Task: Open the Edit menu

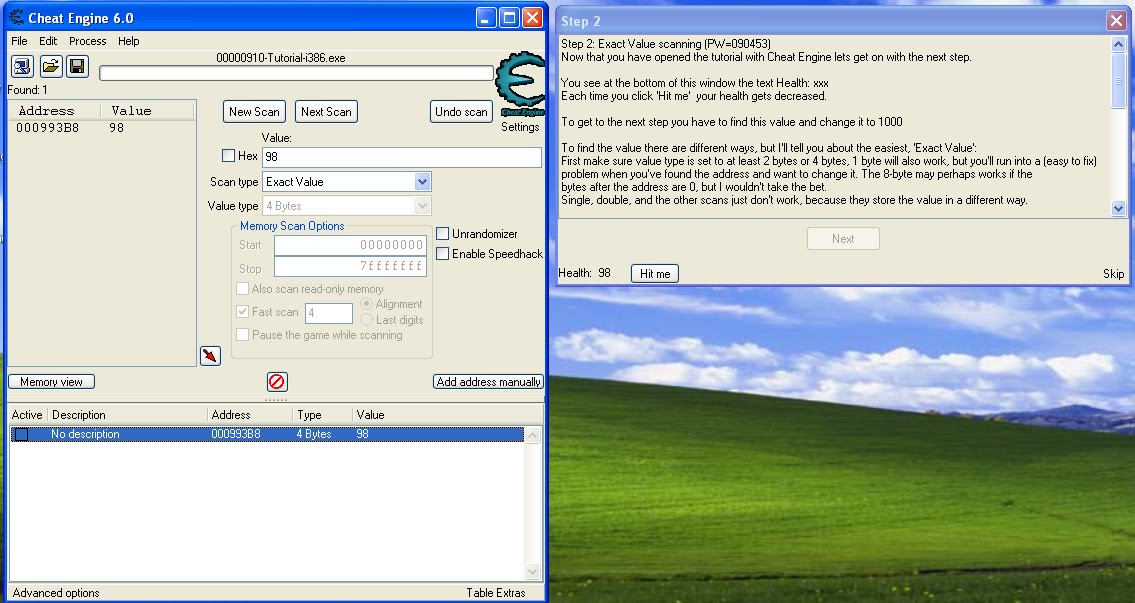Action: pos(48,41)
